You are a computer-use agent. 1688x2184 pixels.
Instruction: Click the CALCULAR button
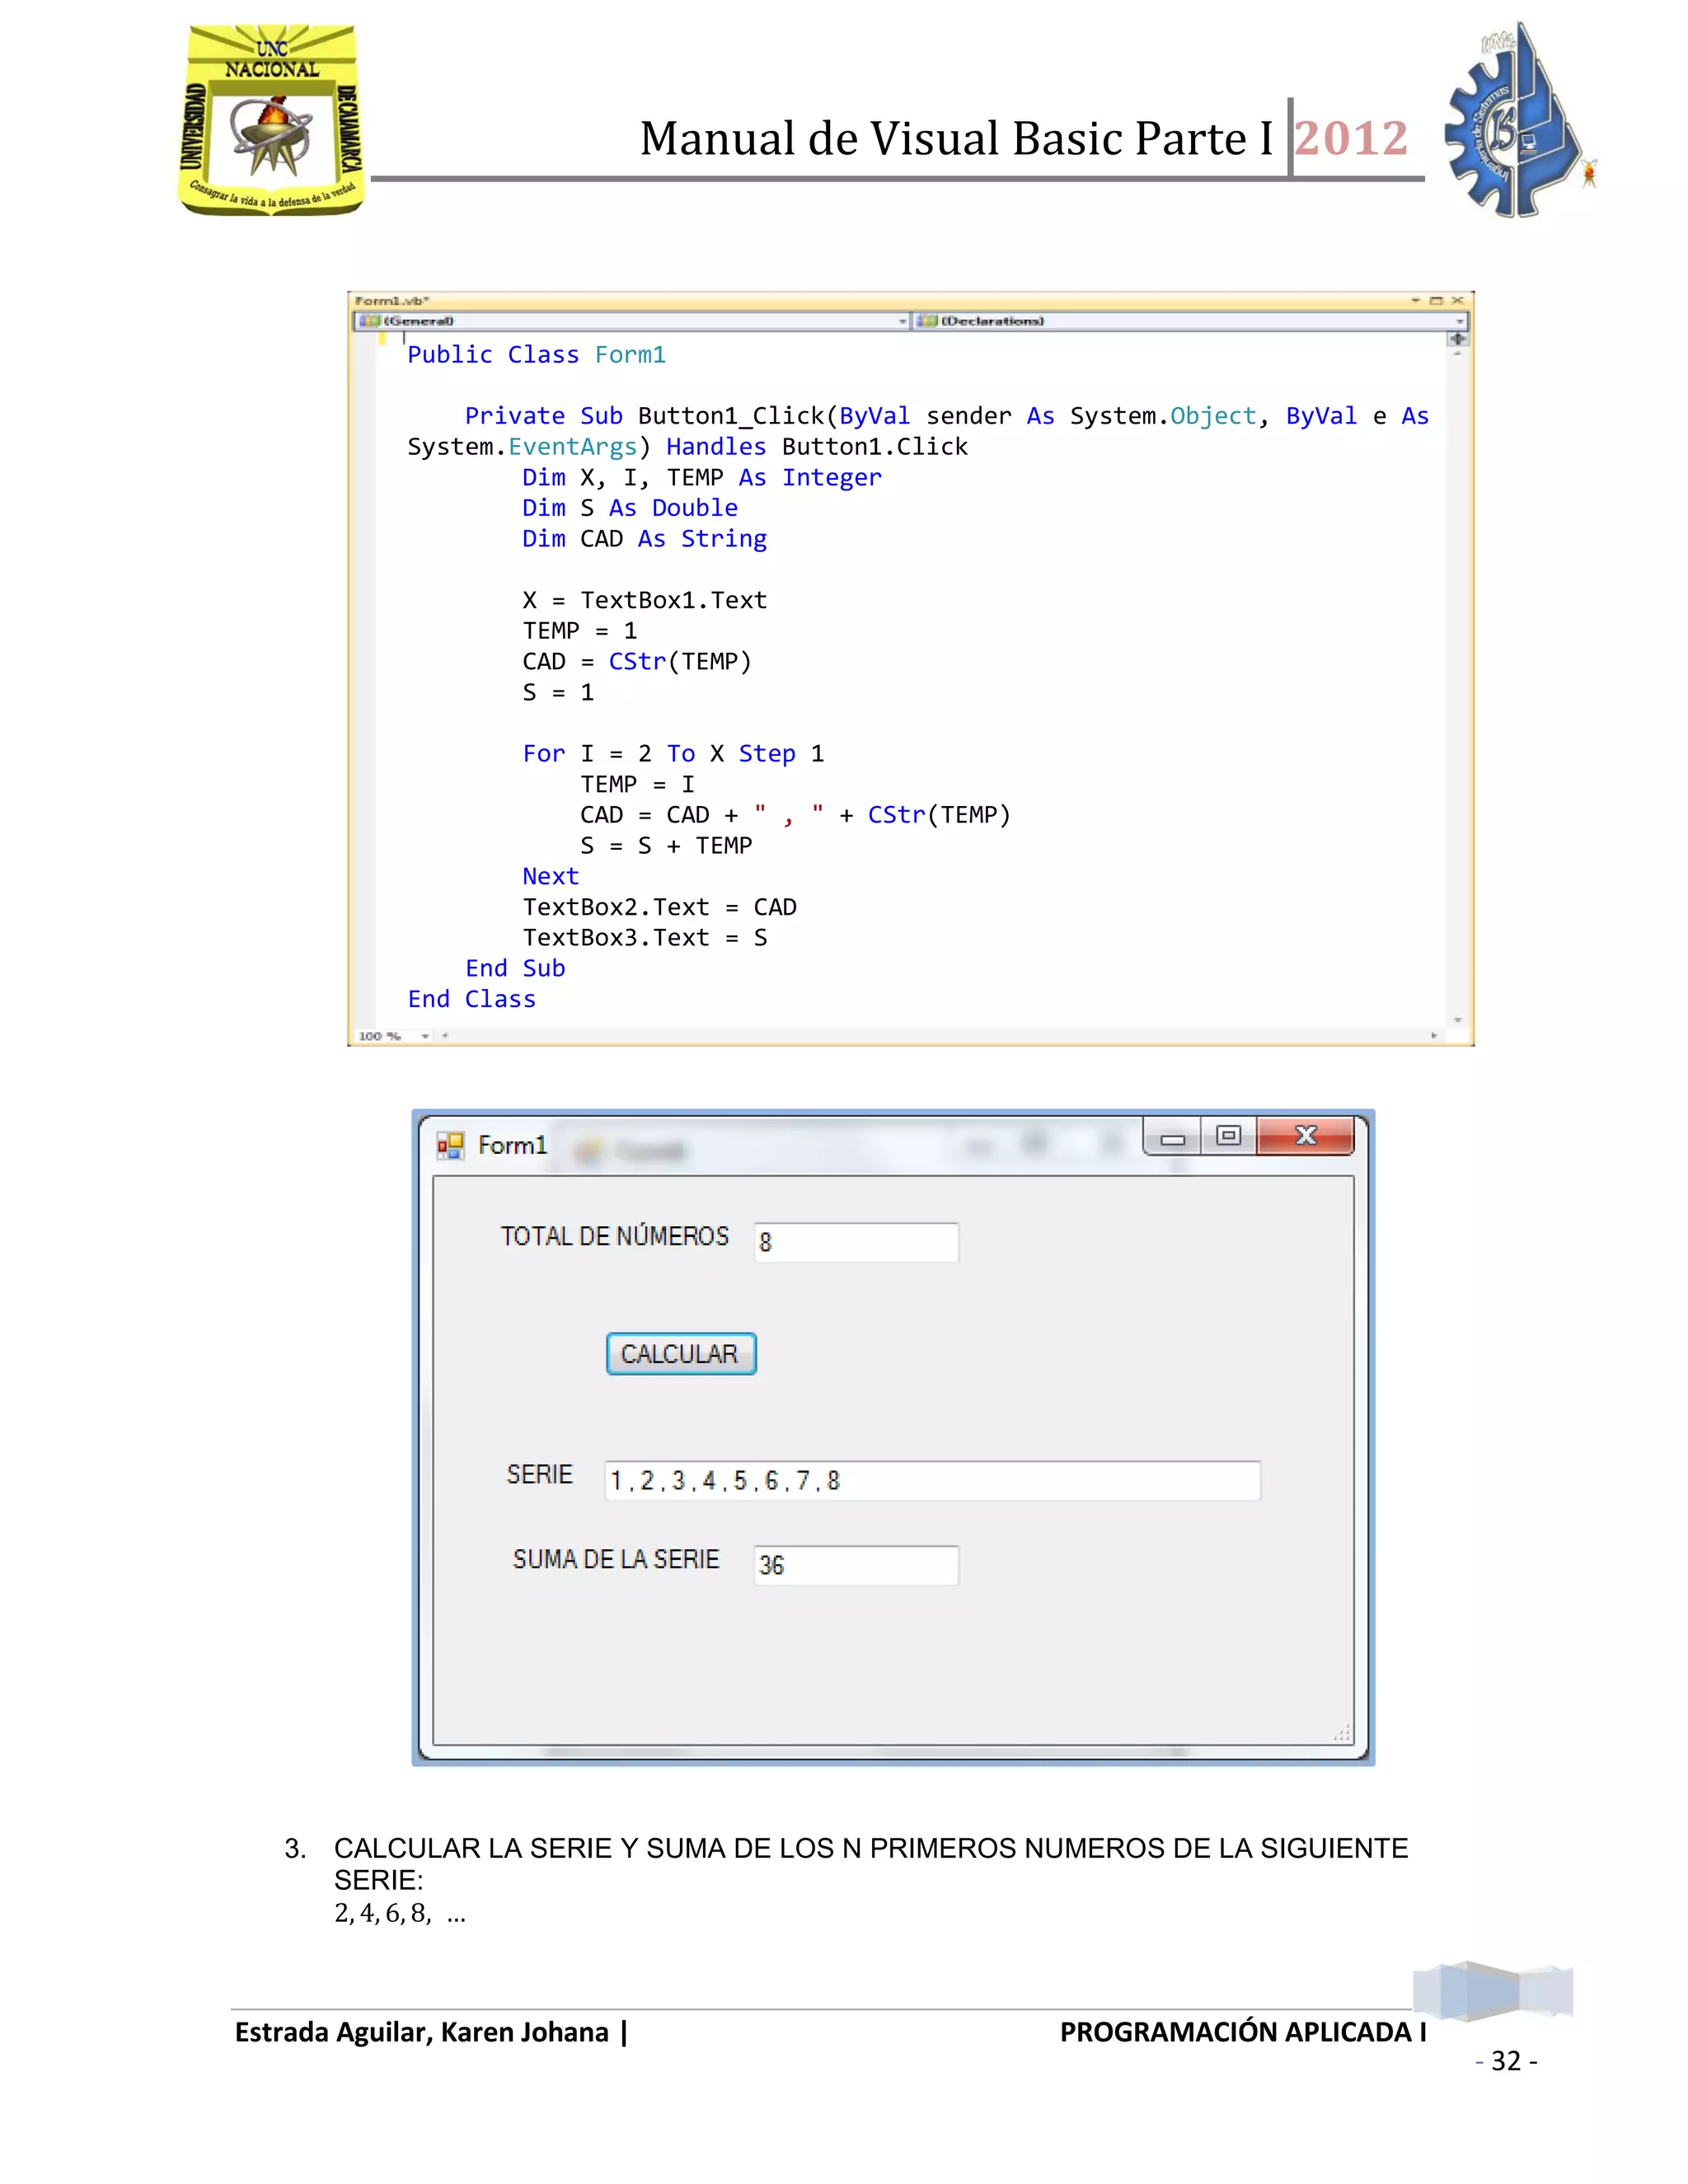coord(681,1353)
